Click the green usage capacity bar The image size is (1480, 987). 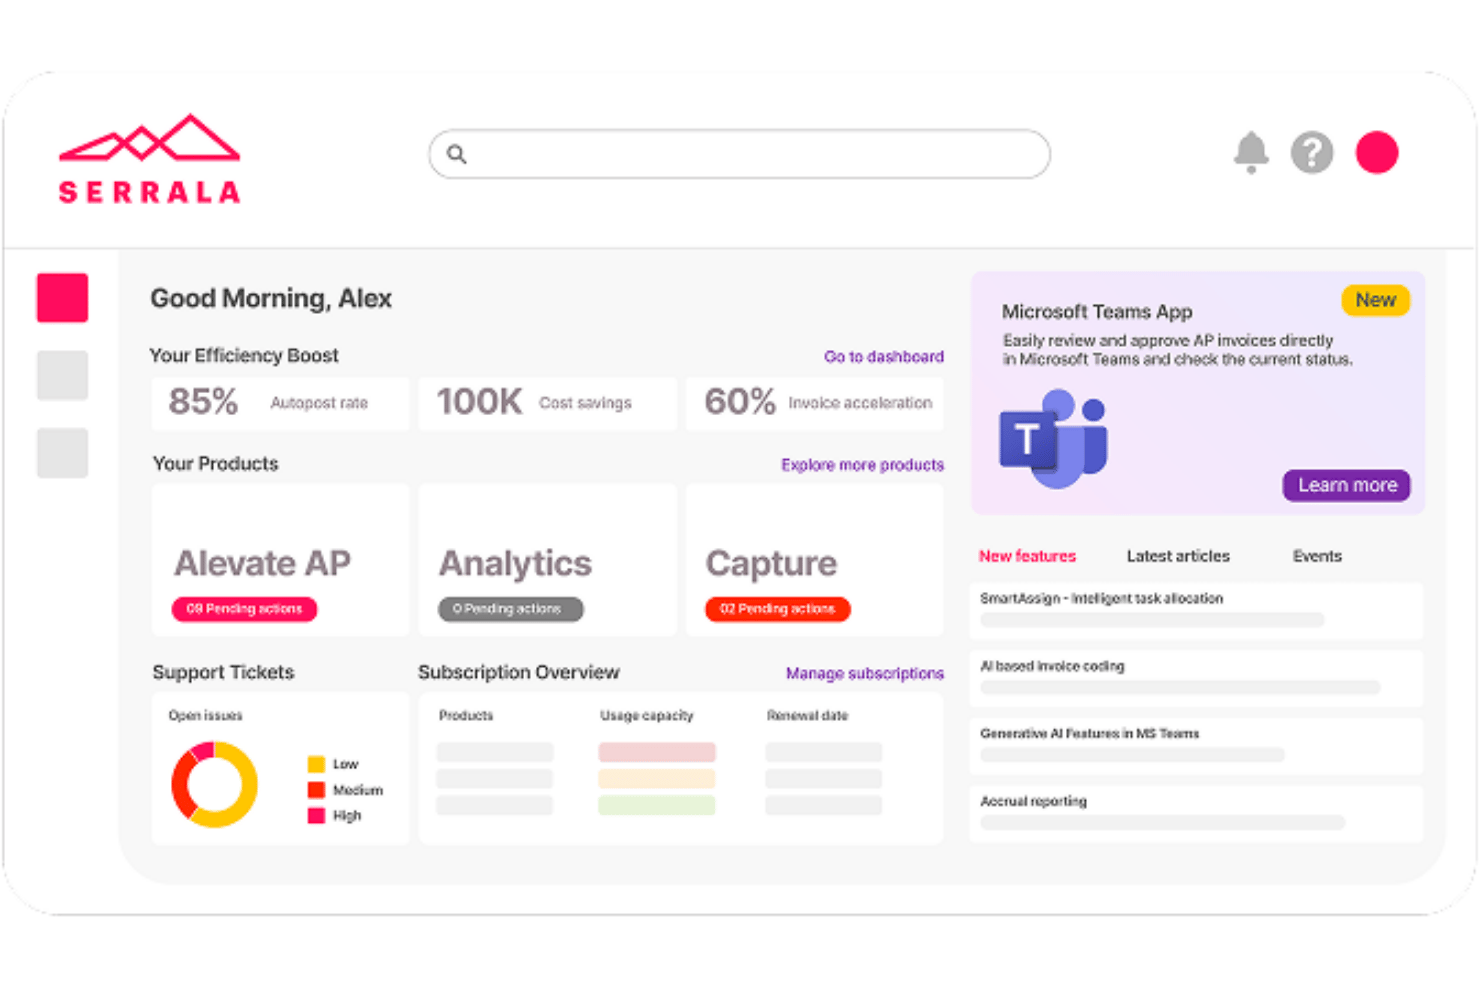[657, 805]
